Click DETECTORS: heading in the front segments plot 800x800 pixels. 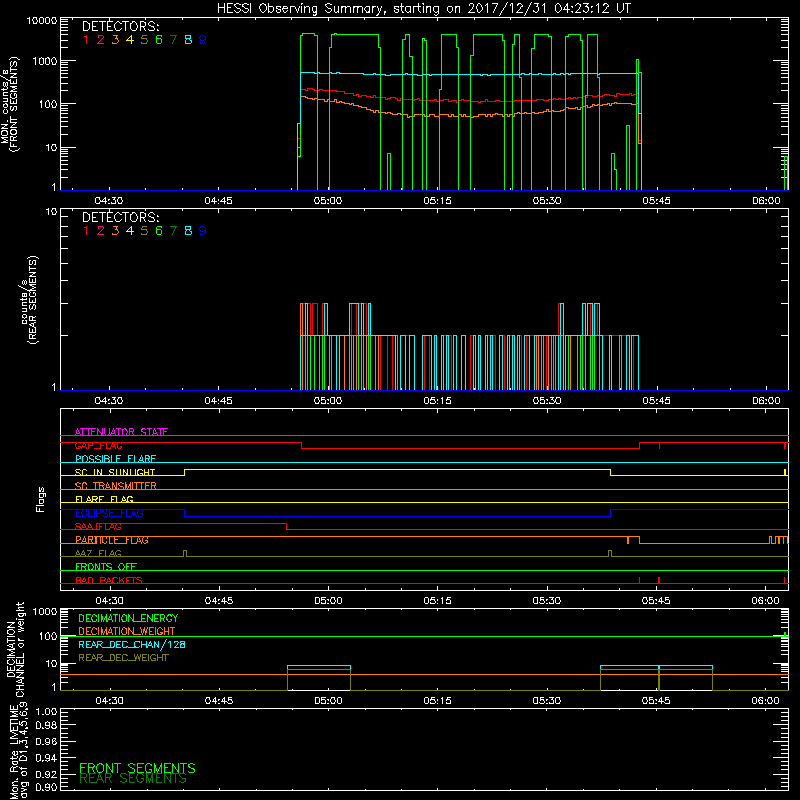click(x=121, y=26)
